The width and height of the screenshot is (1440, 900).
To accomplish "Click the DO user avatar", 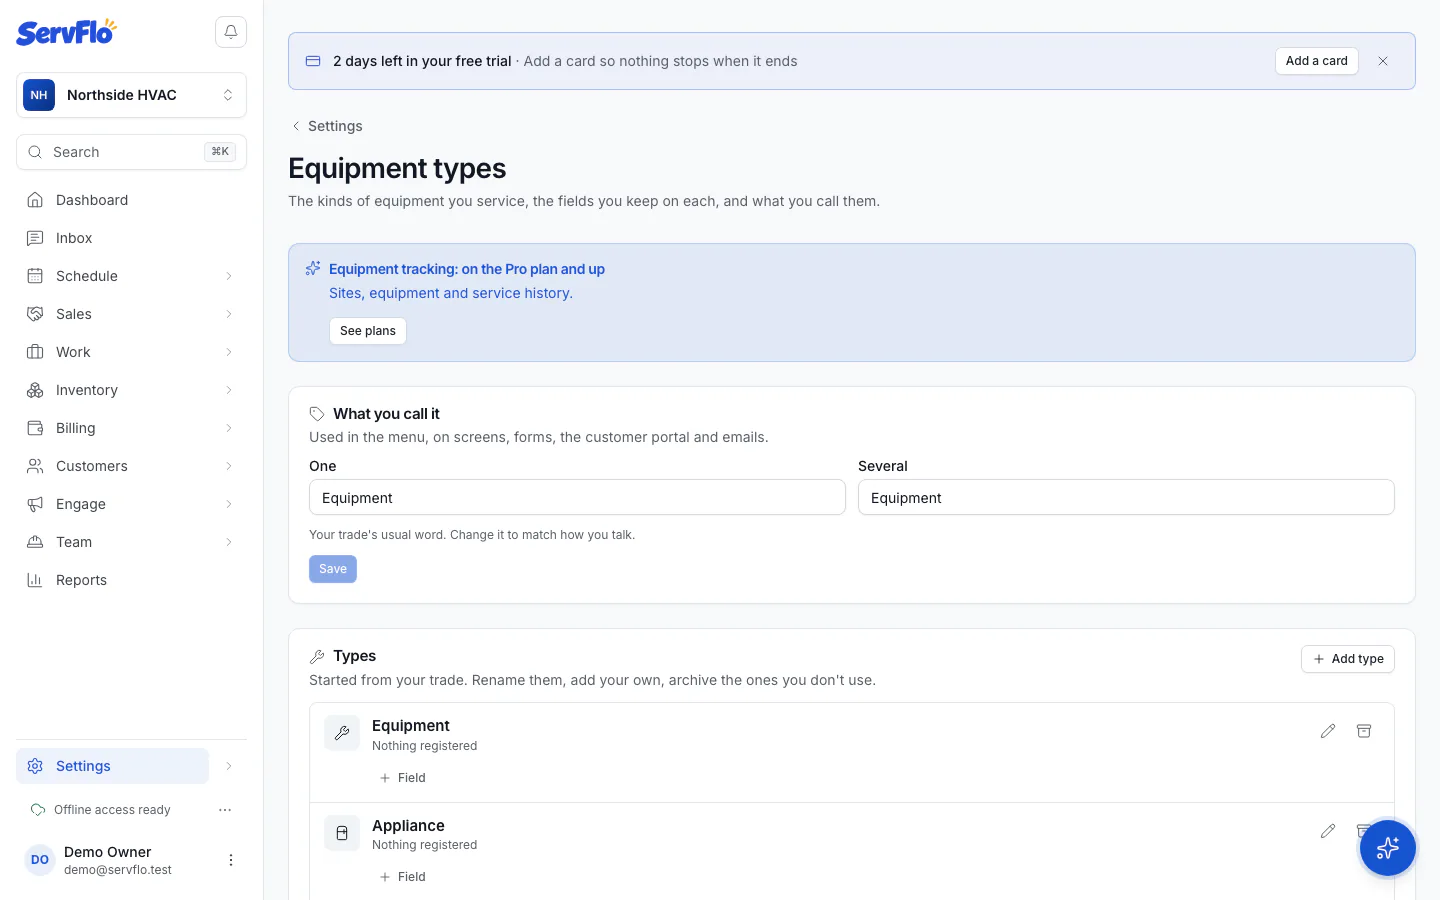I will pos(40,860).
